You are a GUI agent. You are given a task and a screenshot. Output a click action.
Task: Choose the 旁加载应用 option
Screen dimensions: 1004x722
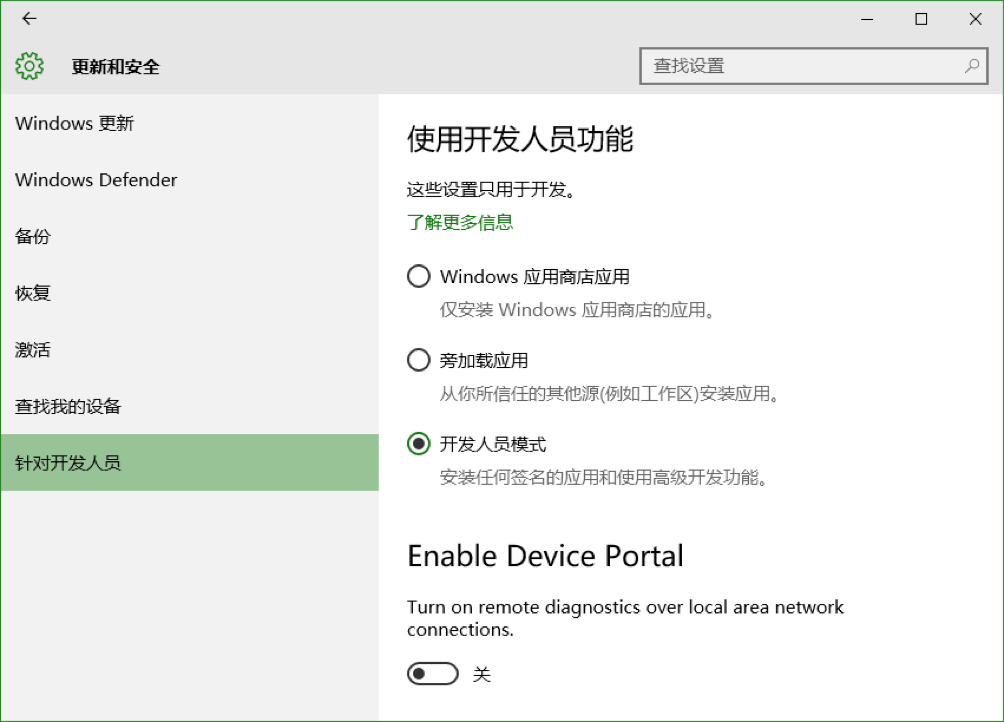coord(418,360)
